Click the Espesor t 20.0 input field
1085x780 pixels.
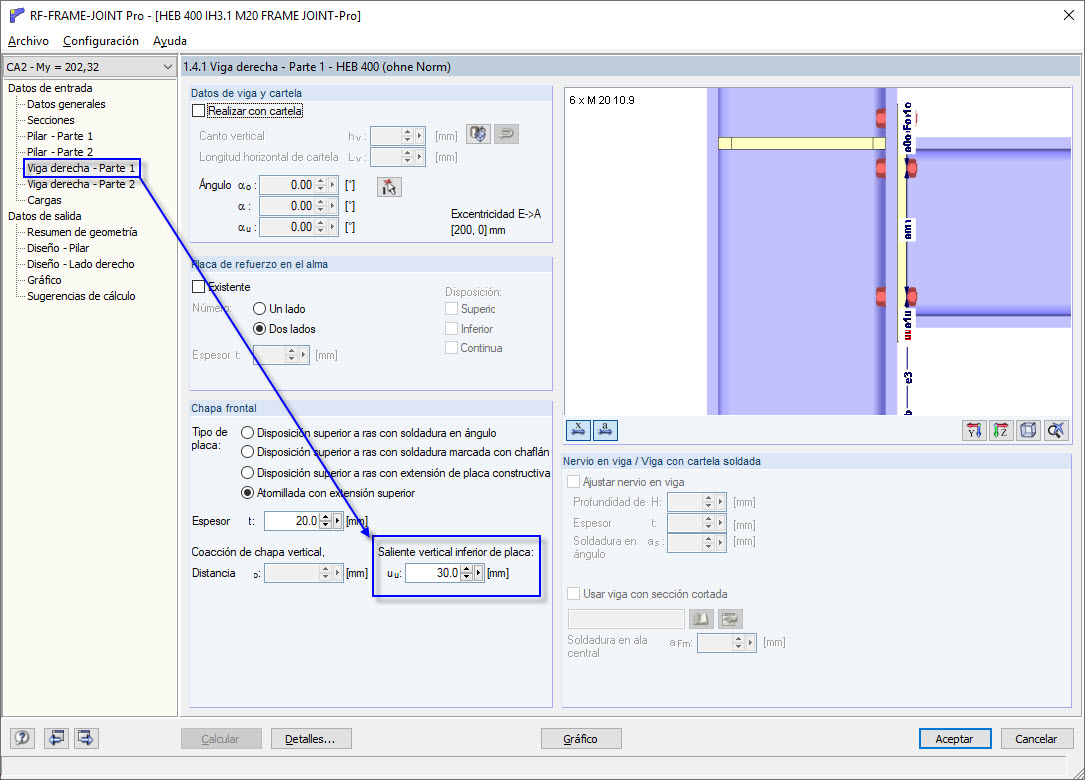[292, 520]
